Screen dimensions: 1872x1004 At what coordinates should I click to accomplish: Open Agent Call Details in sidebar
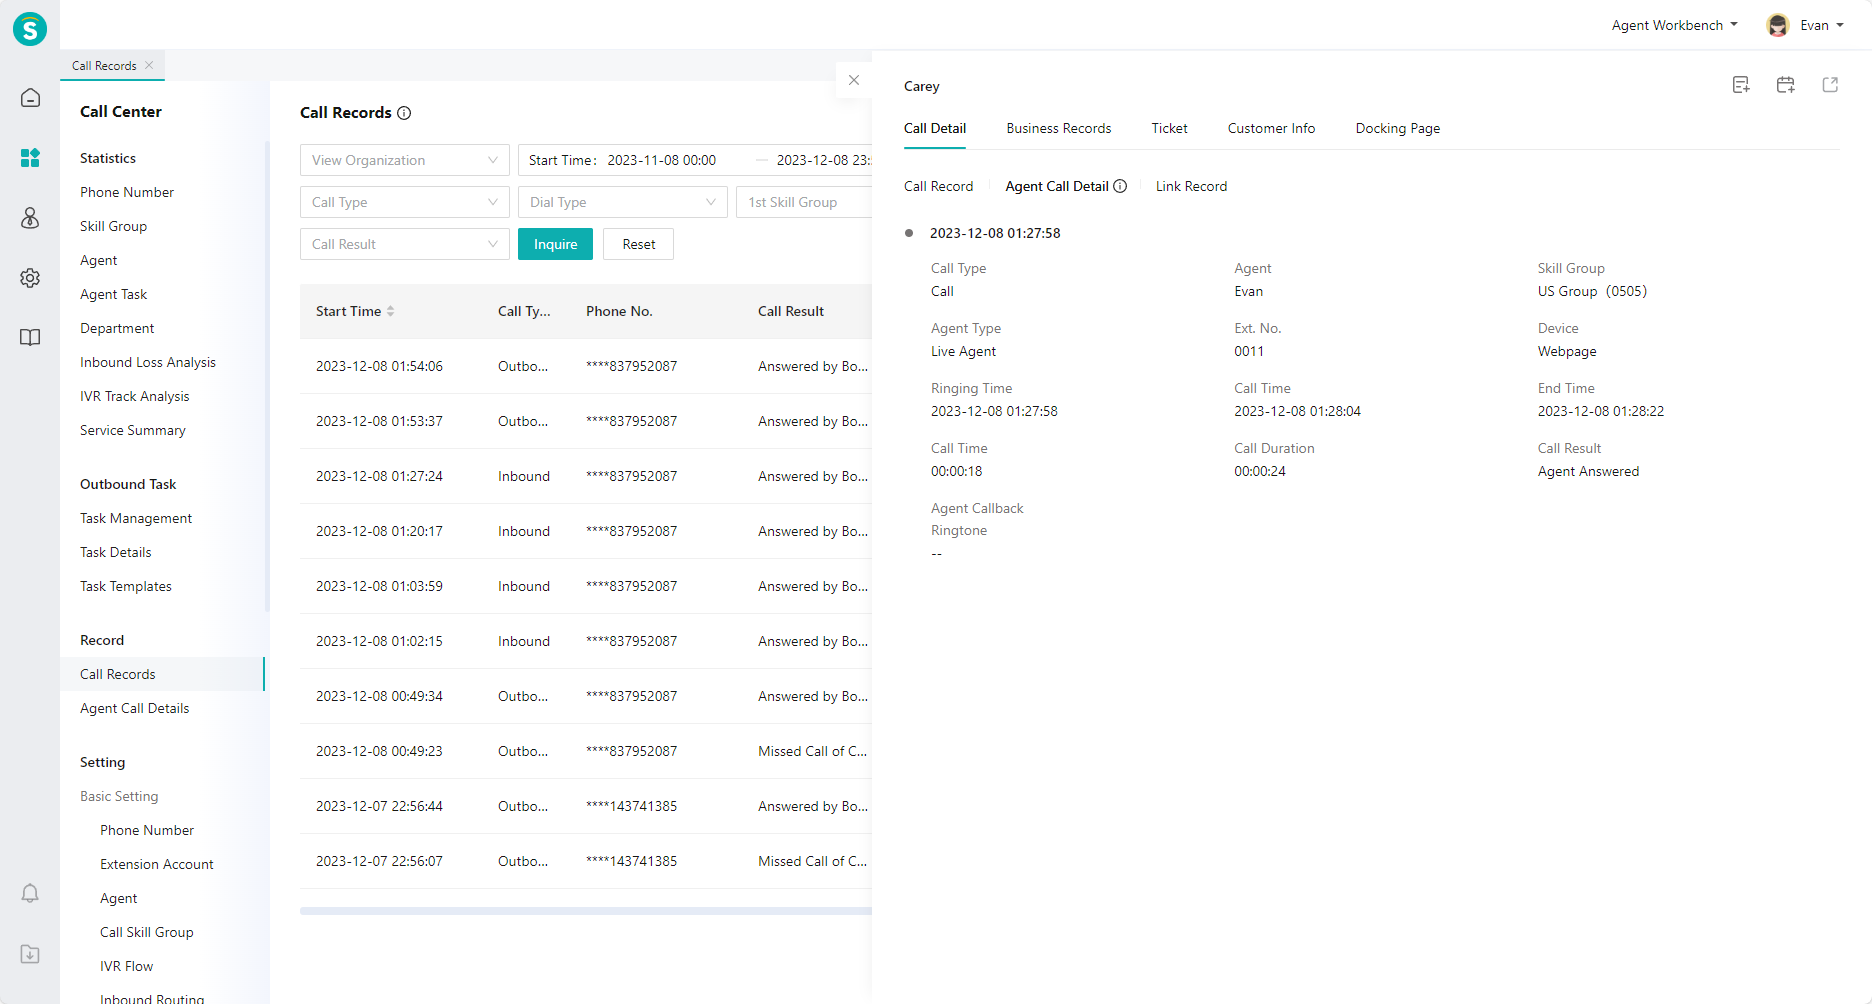[x=134, y=708]
